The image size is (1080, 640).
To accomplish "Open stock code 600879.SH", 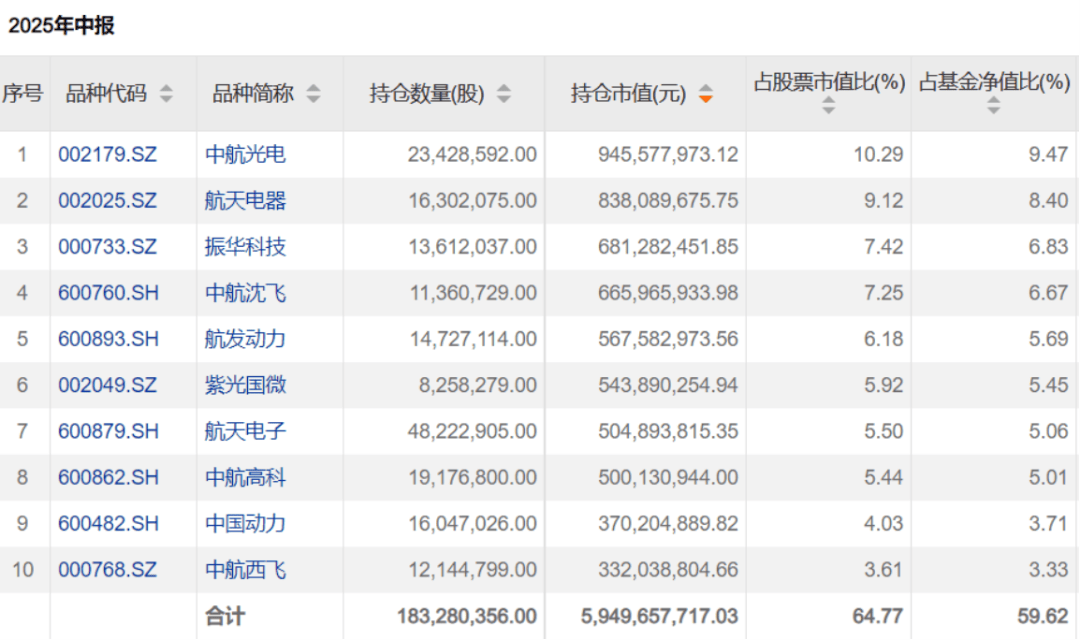I will 108,431.
